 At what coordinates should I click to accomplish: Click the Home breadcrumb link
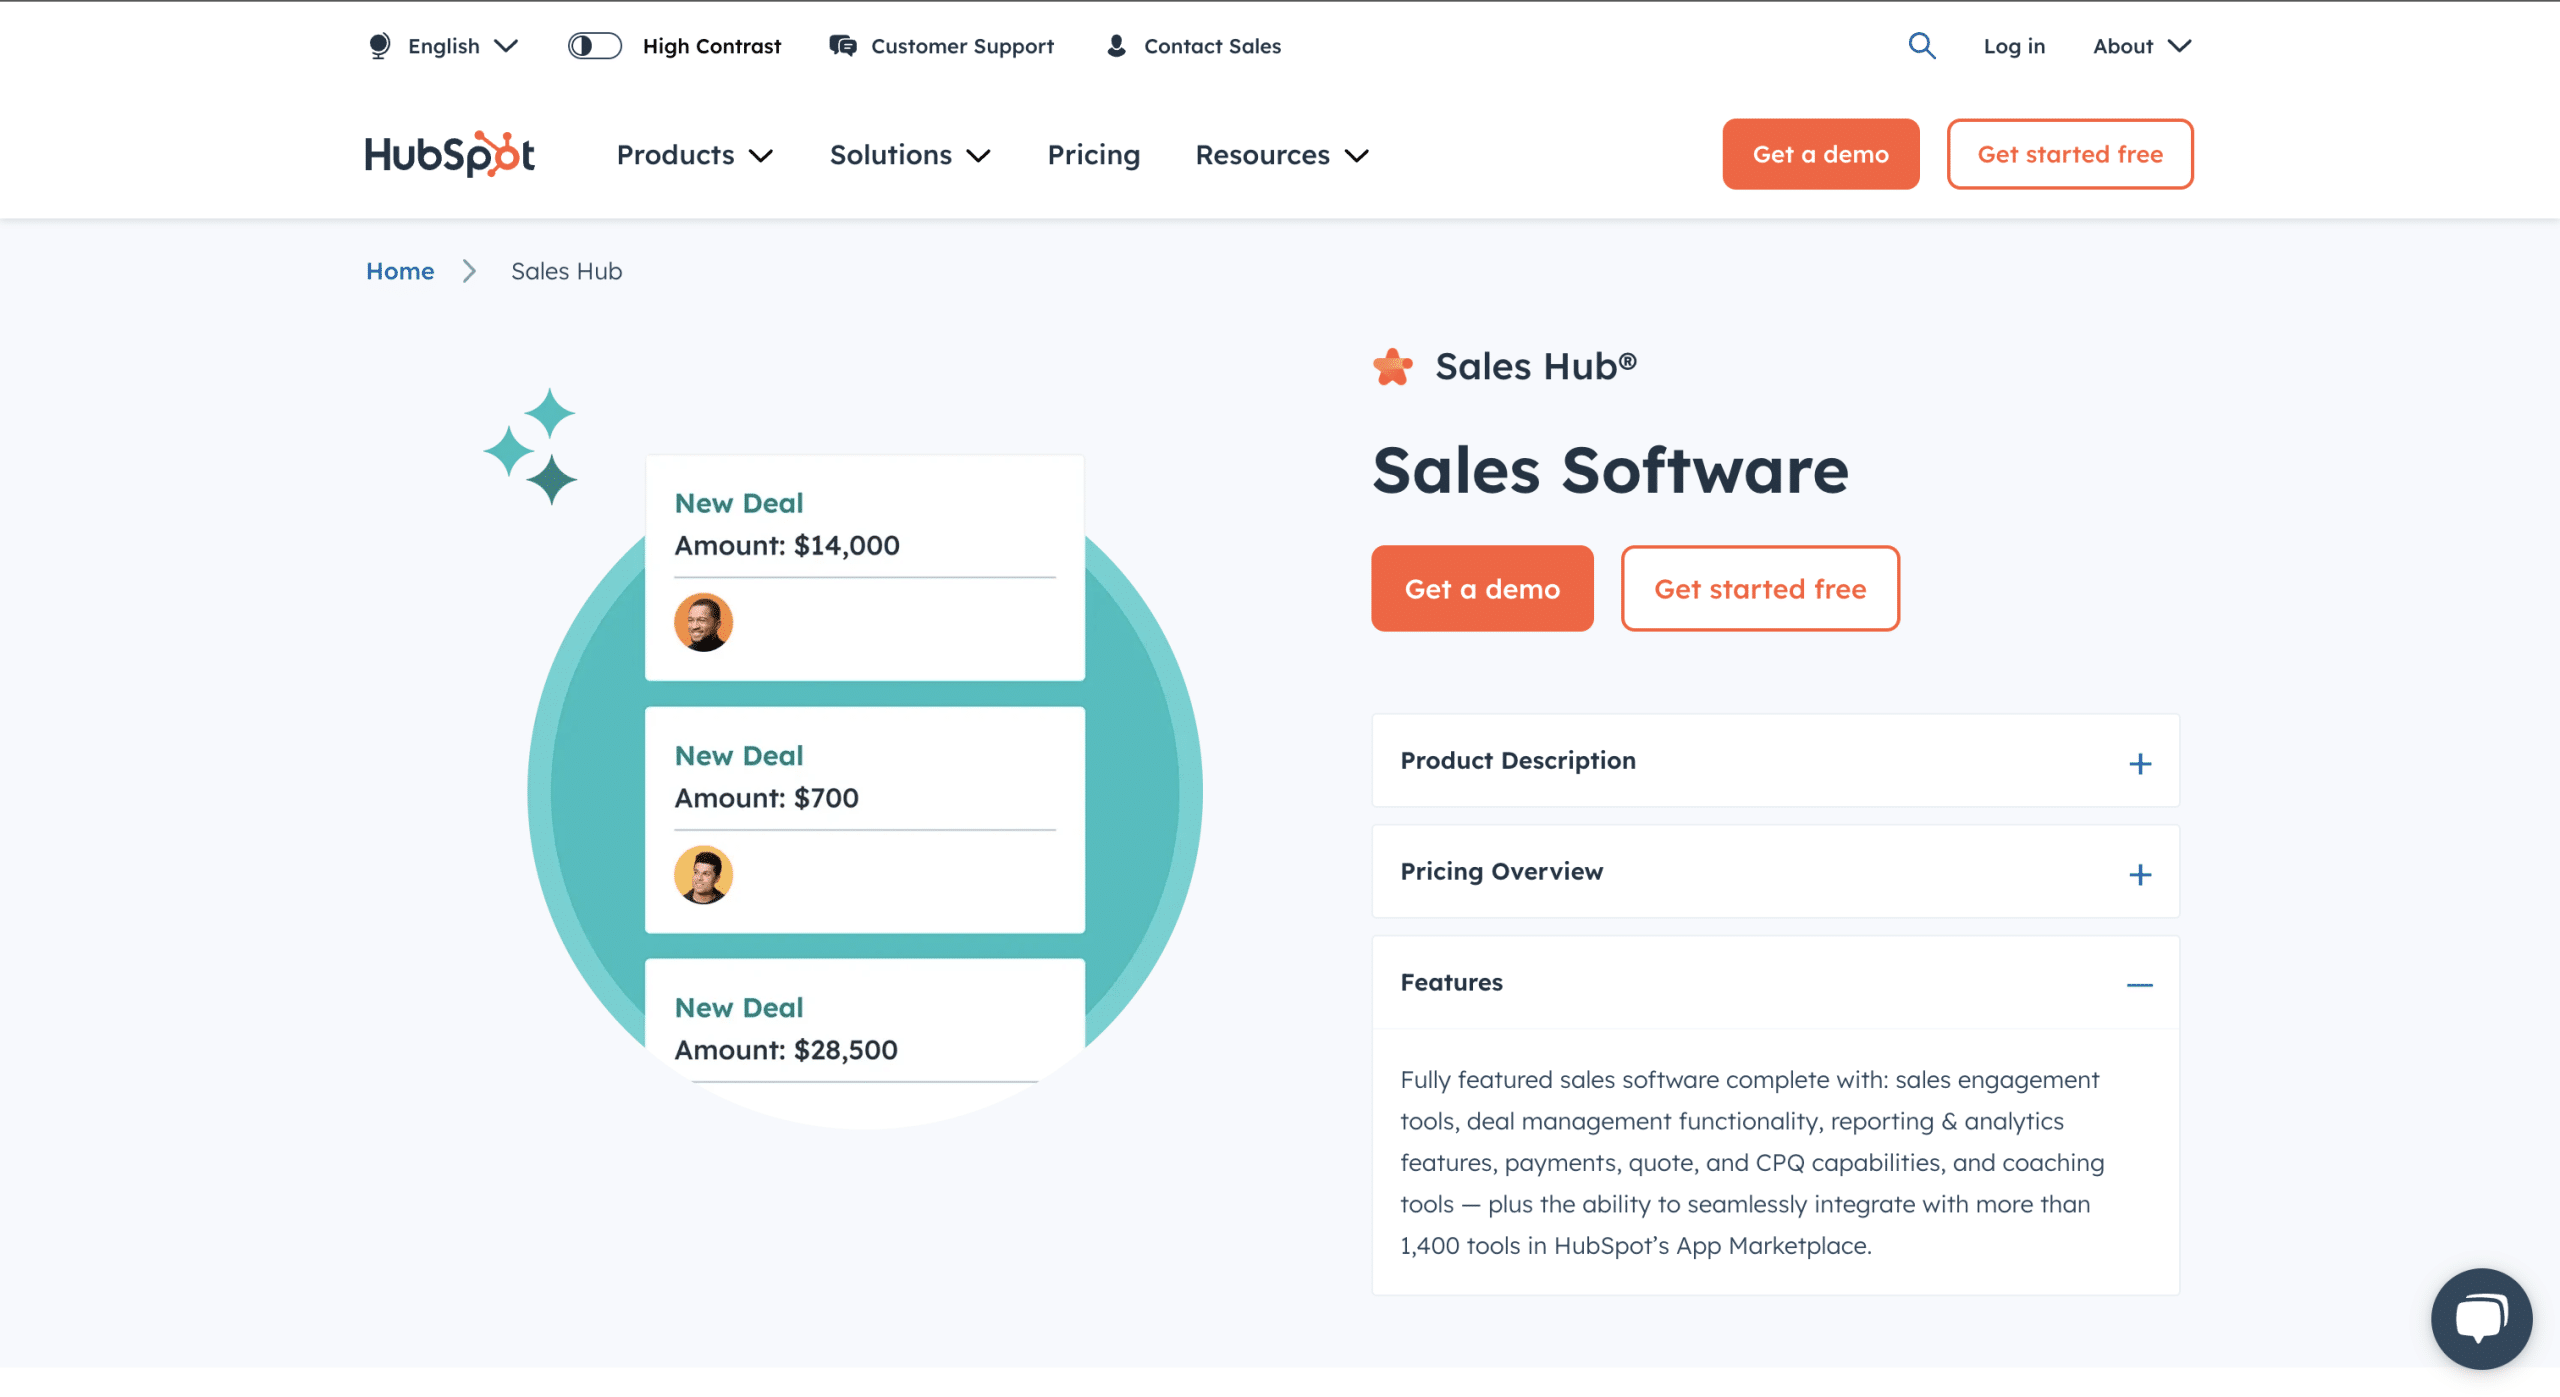(x=400, y=271)
